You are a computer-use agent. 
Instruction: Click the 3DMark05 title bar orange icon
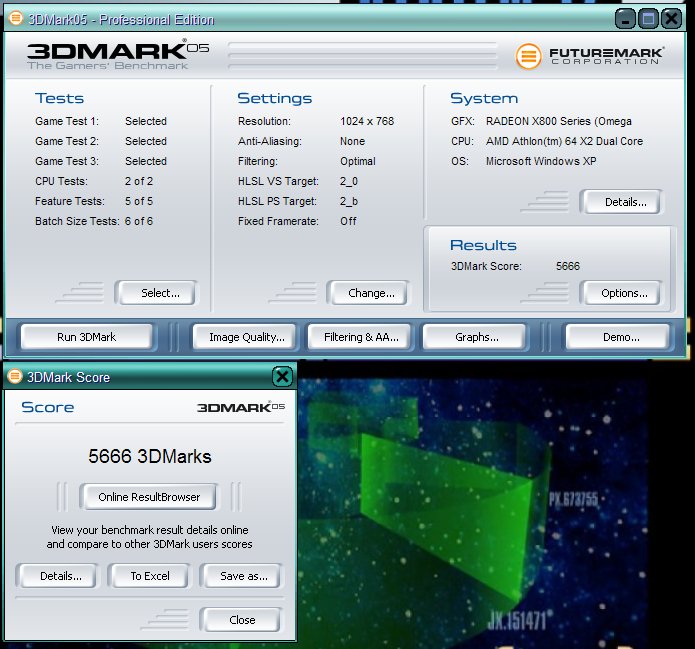pos(16,19)
